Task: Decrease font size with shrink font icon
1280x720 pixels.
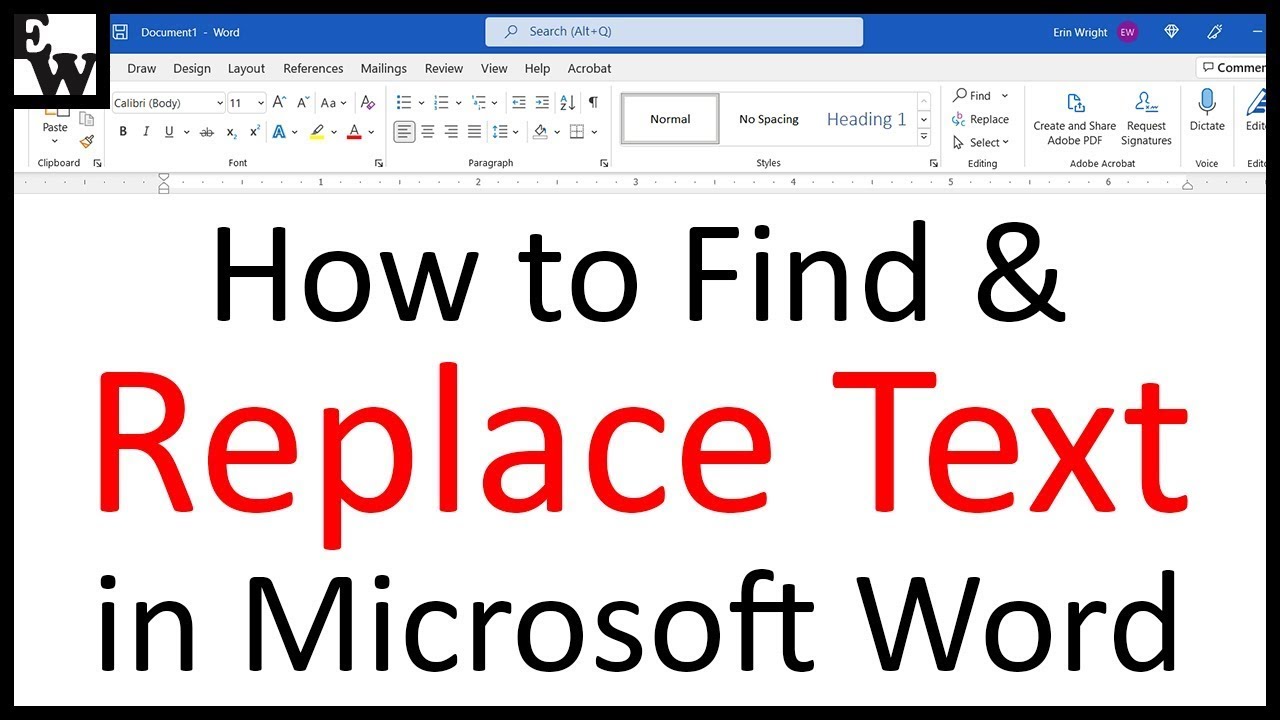Action: tap(302, 103)
